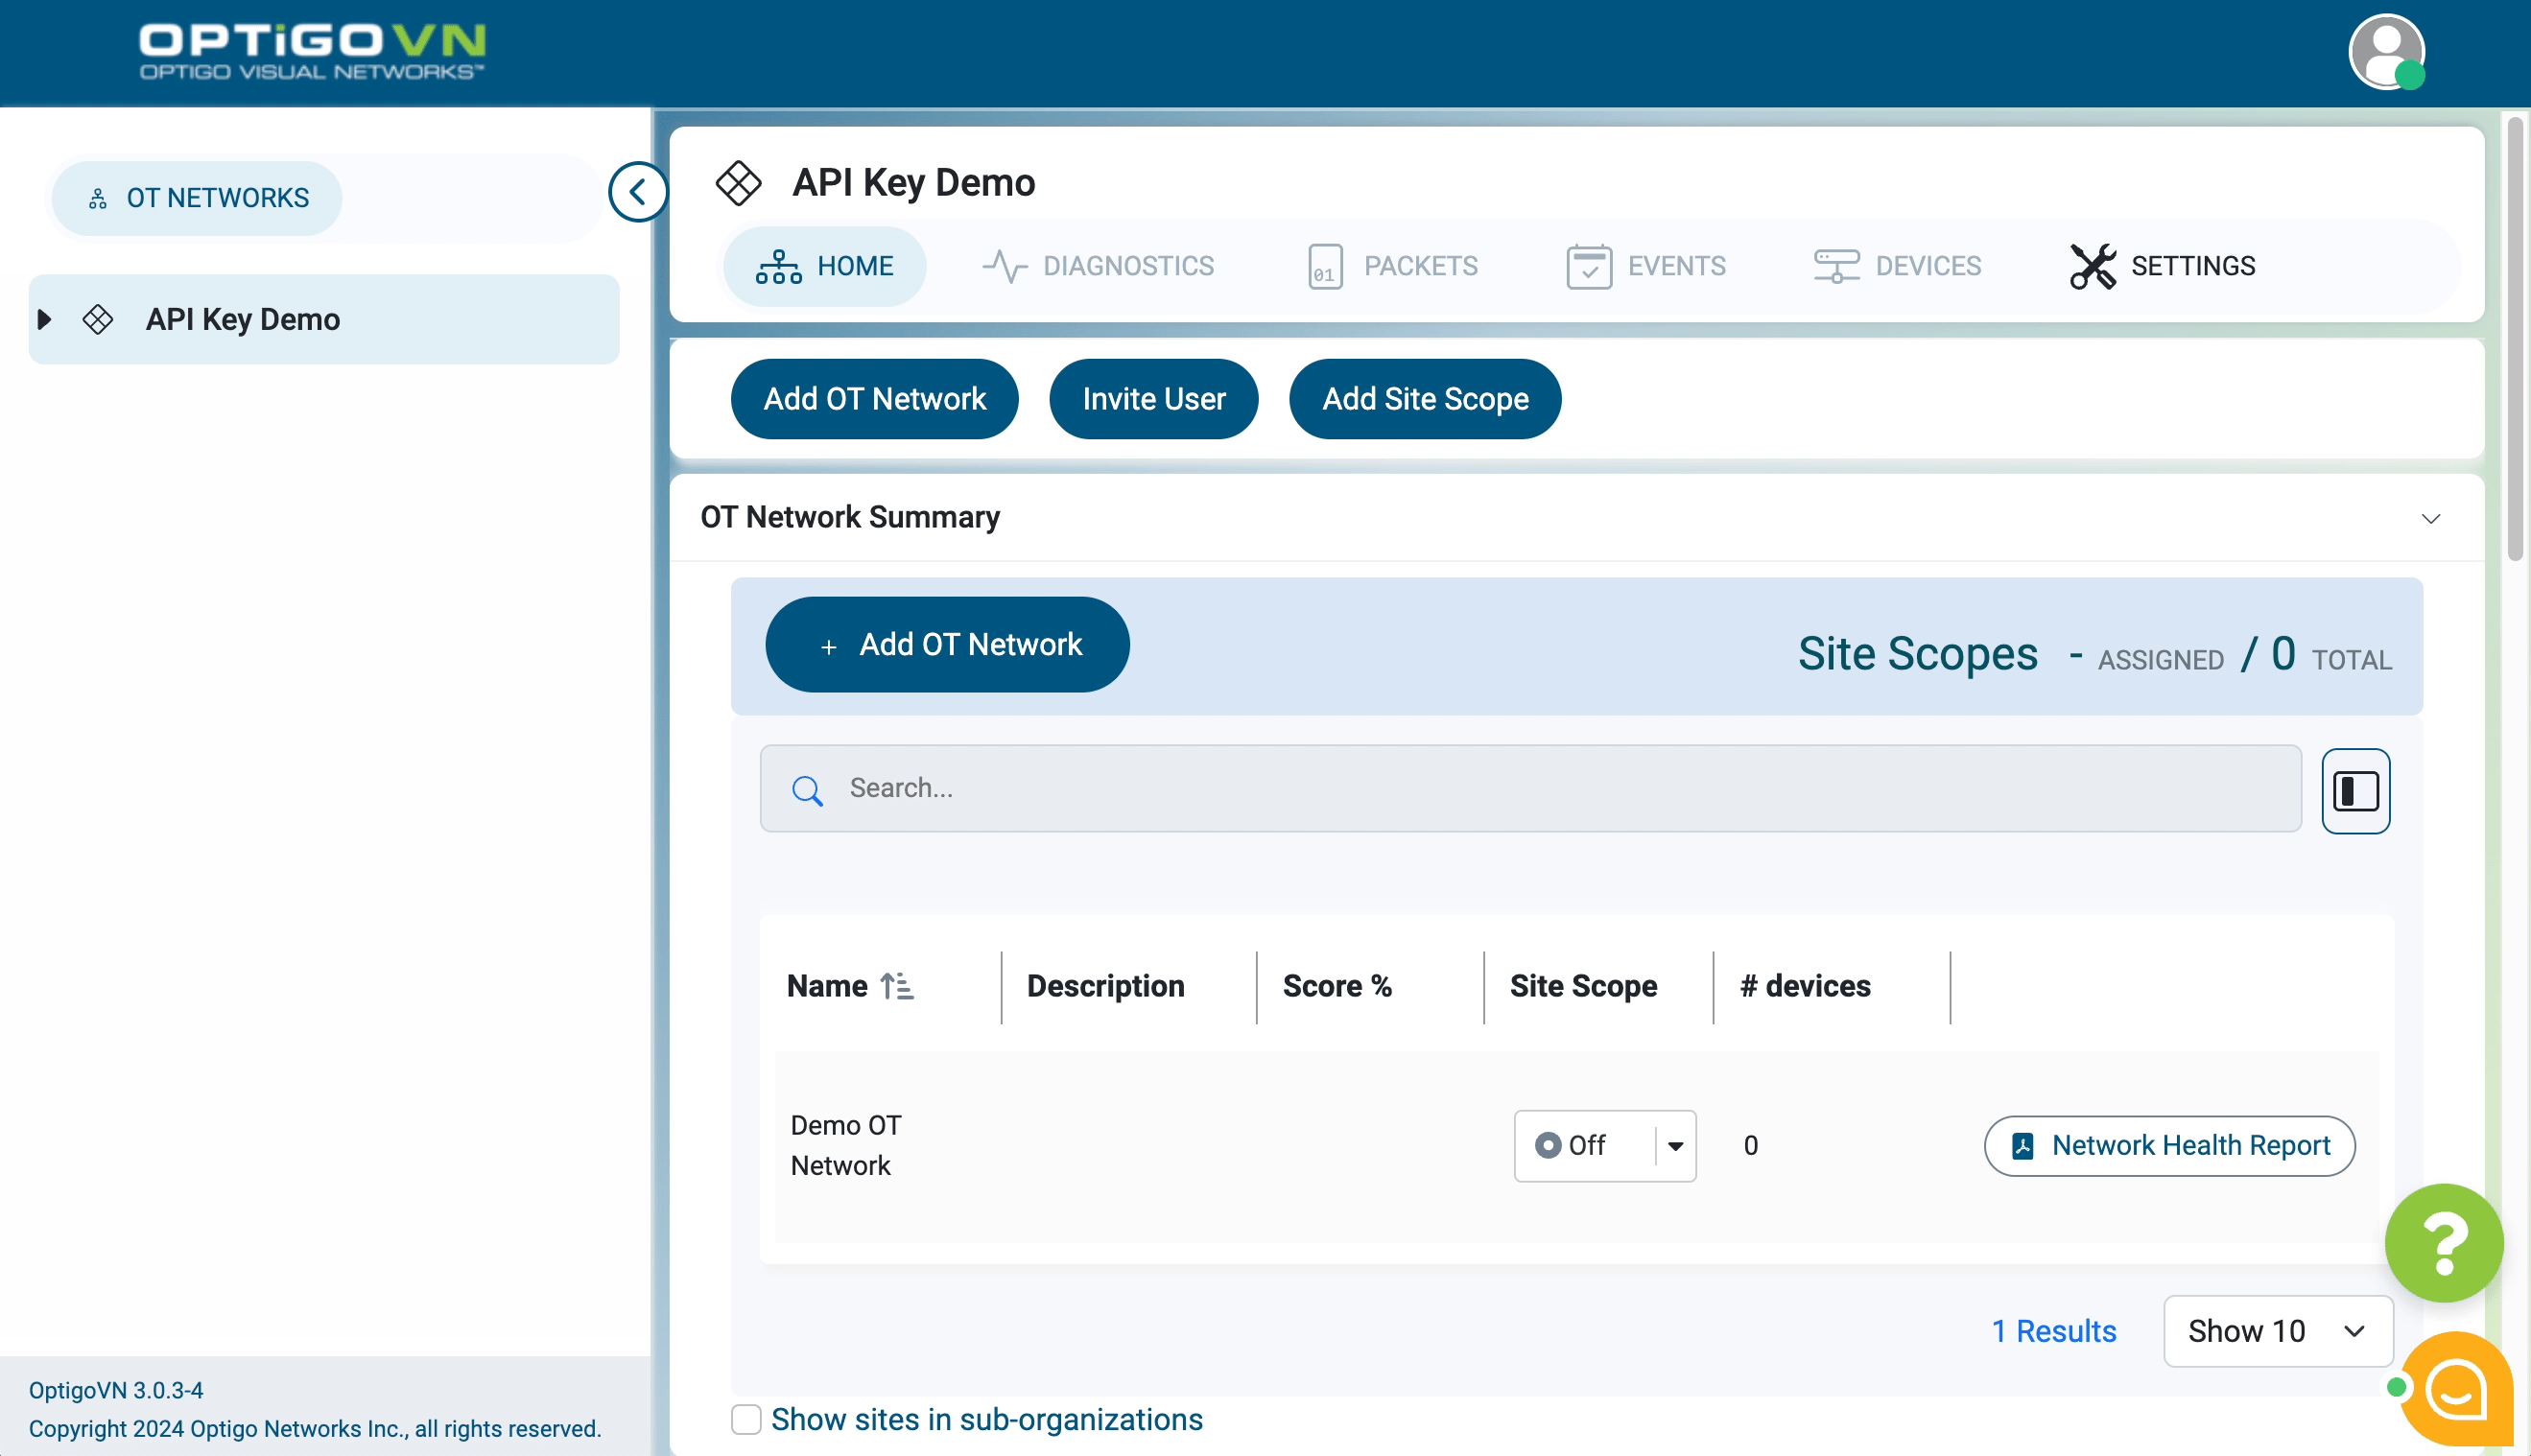Check Show sites in sub-organizations
Image resolution: width=2531 pixels, height=1456 pixels.
[x=746, y=1419]
